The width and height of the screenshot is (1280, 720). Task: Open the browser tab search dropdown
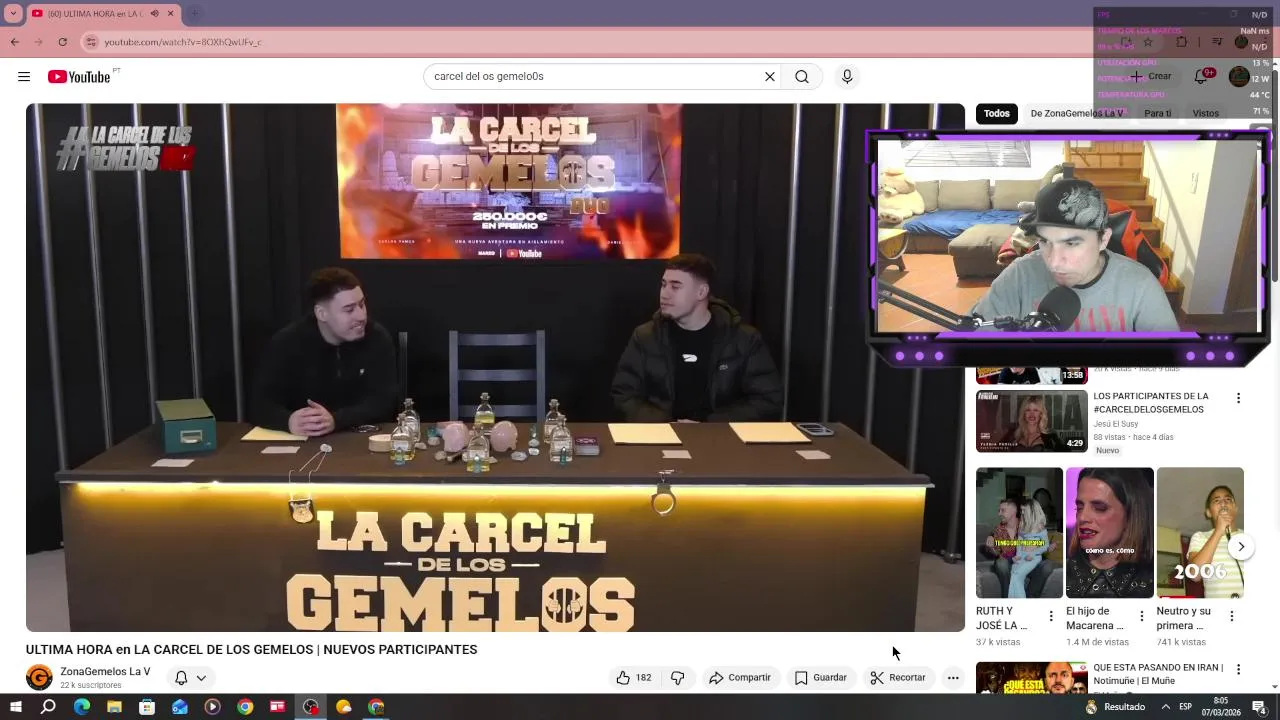pyautogui.click(x=13, y=13)
